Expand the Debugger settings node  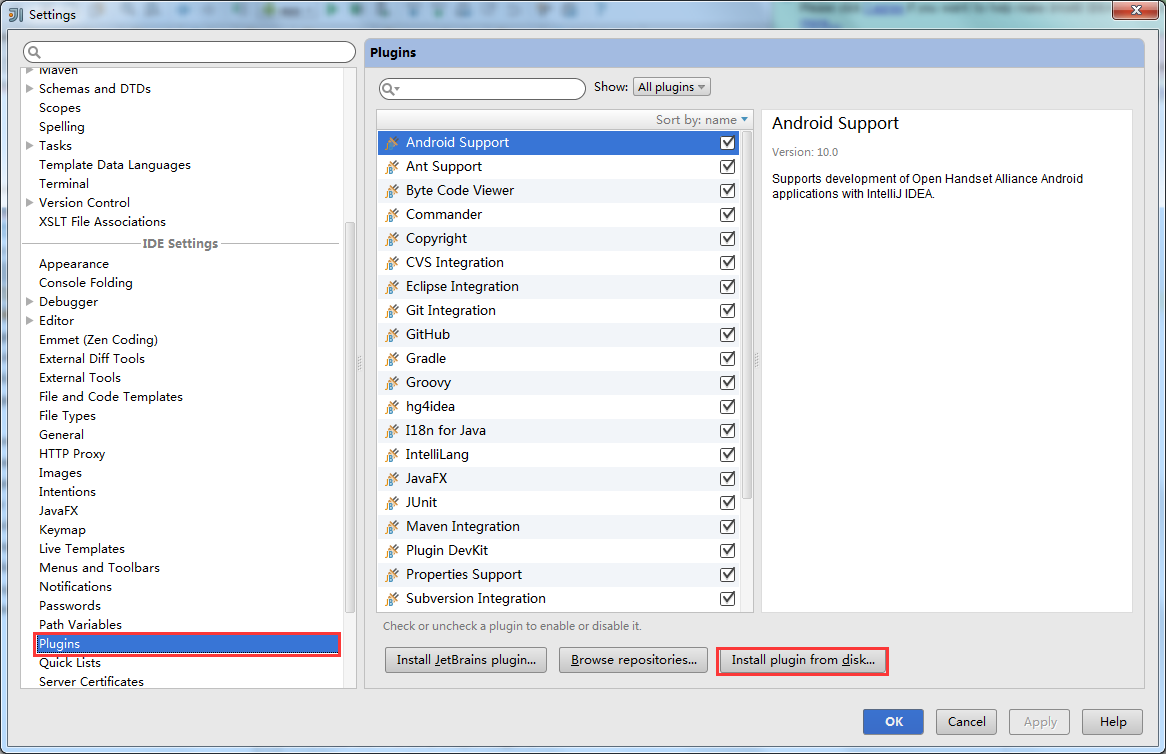(x=30, y=301)
